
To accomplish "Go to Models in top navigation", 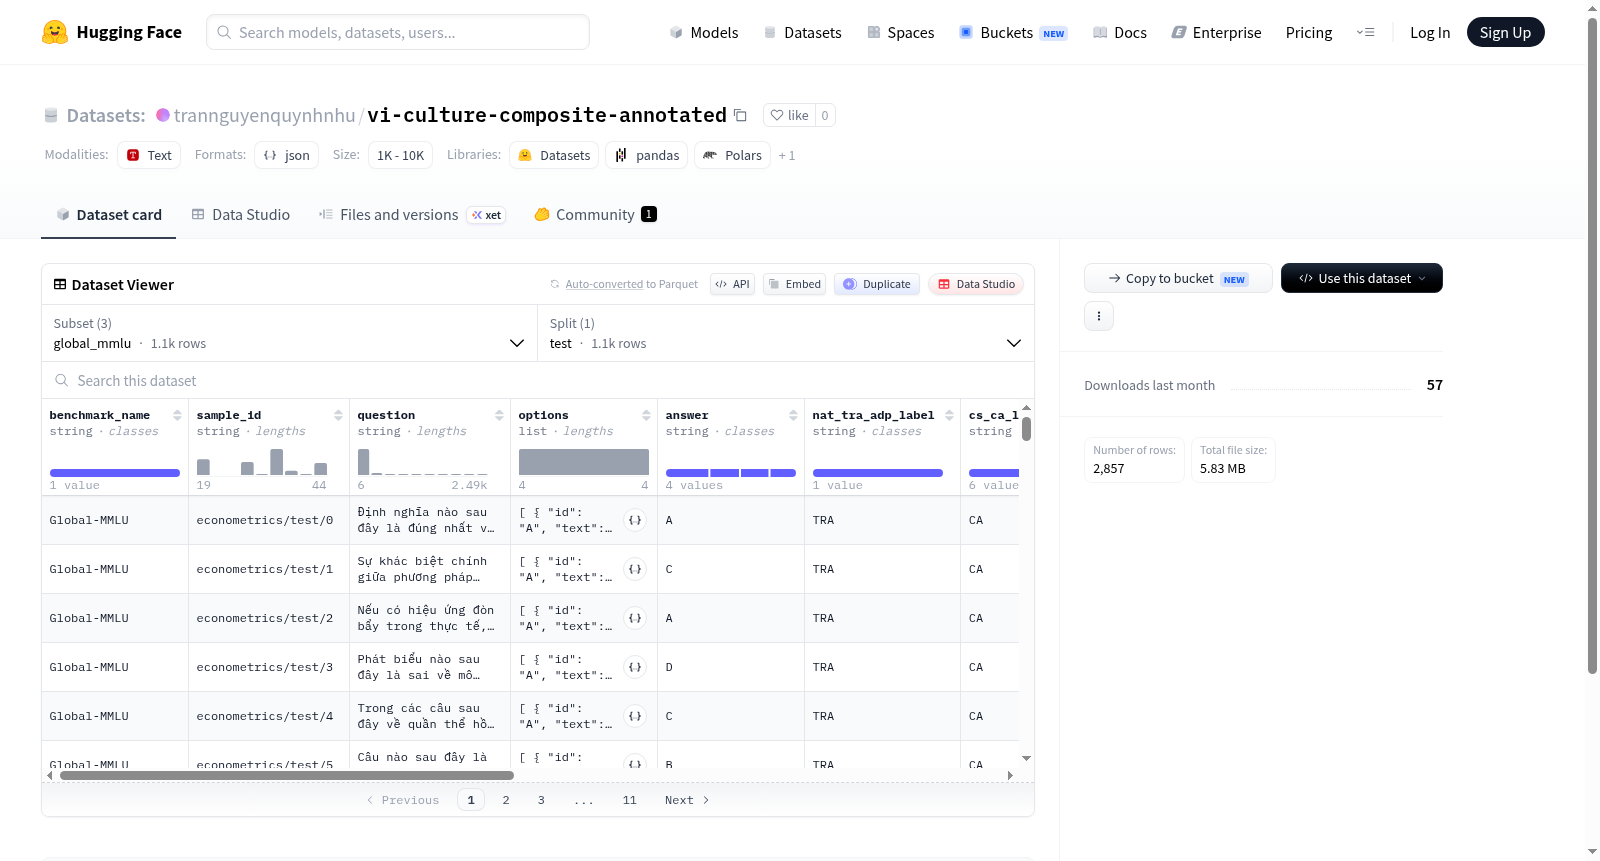I will pyautogui.click(x=704, y=32).
